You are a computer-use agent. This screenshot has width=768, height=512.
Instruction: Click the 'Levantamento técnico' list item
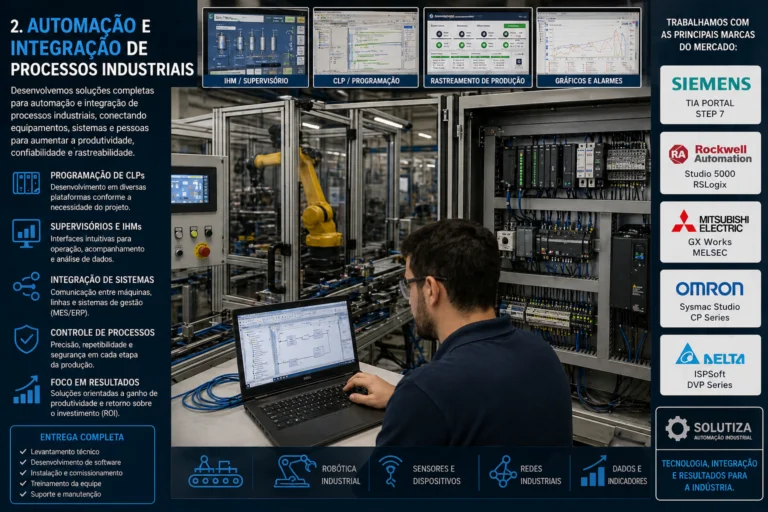coord(65,451)
